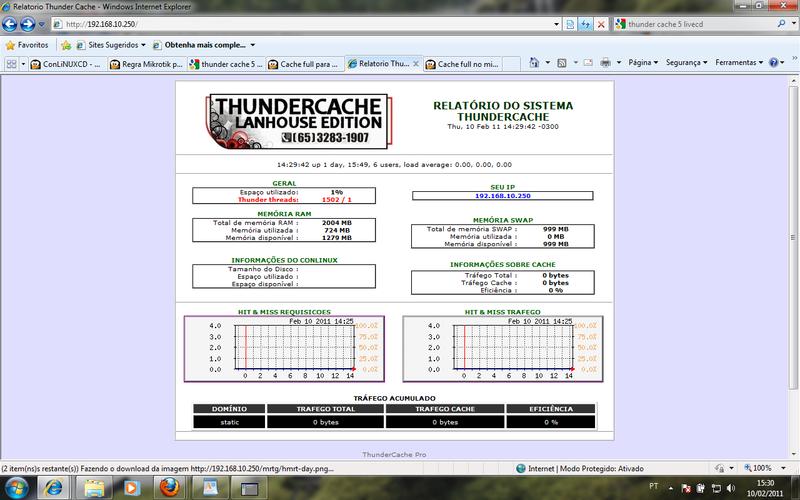The height and width of the screenshot is (500, 800).
Task: Click the Read Mail envelope icon
Action: pos(588,63)
